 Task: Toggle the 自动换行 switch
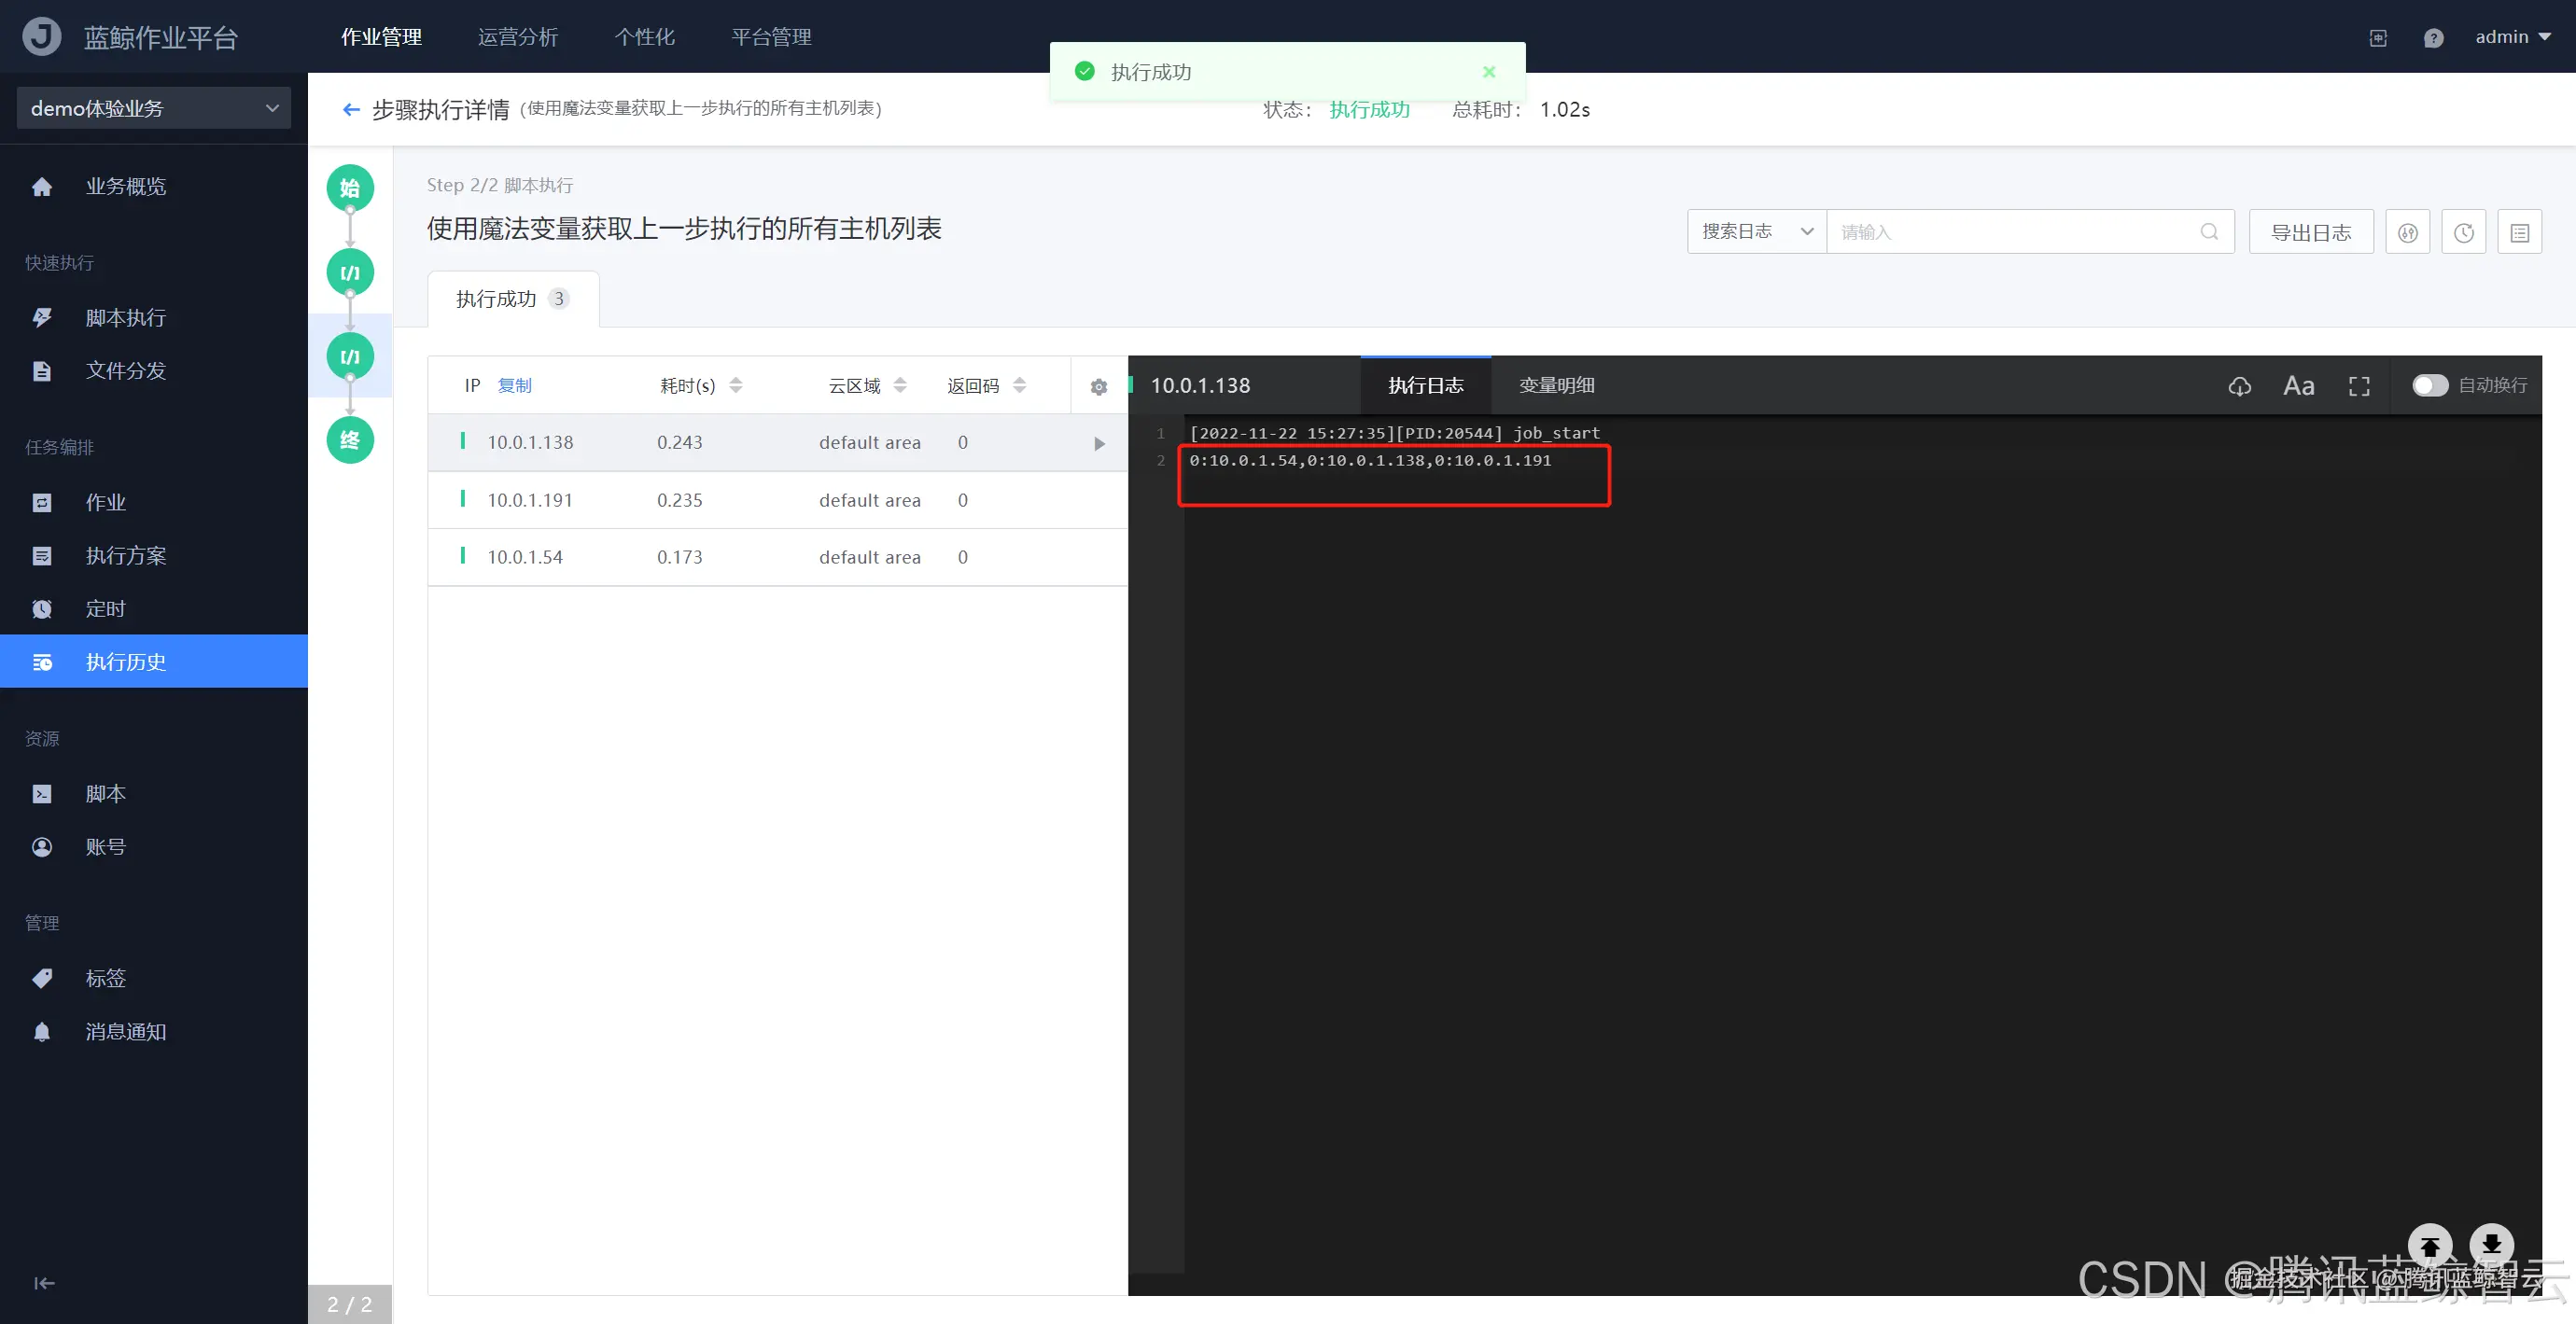pyautogui.click(x=2430, y=385)
